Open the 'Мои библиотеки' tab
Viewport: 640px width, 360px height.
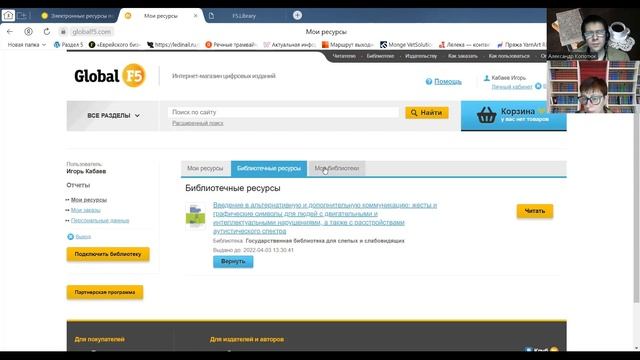coord(337,168)
